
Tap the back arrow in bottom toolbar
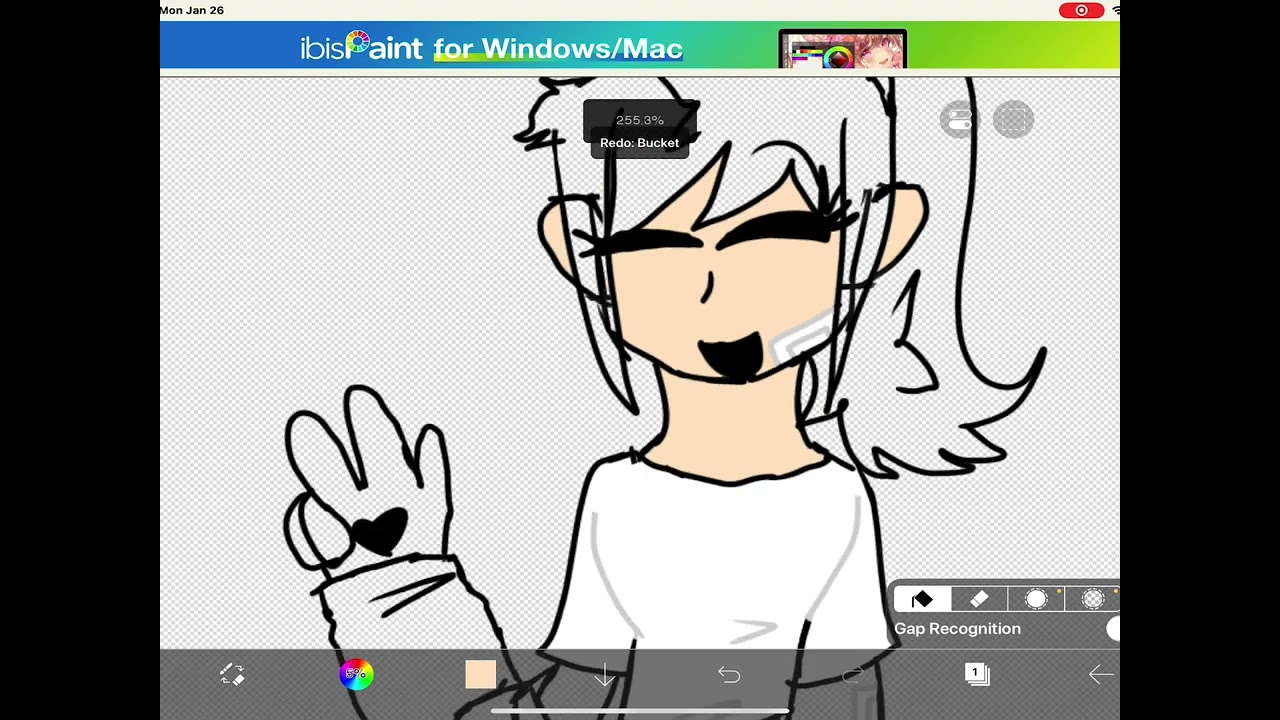pos(1101,675)
